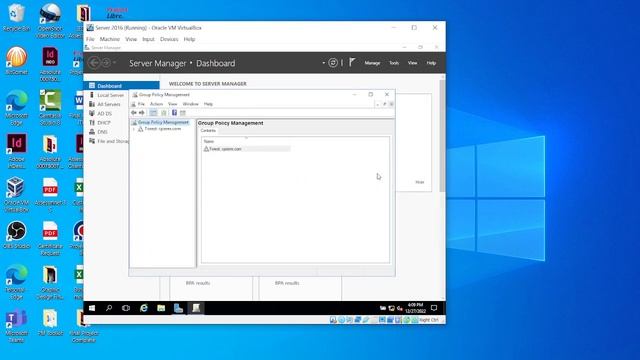The height and width of the screenshot is (360, 640).
Task: Launch OBS Studio from the desktop
Action: click(16, 235)
